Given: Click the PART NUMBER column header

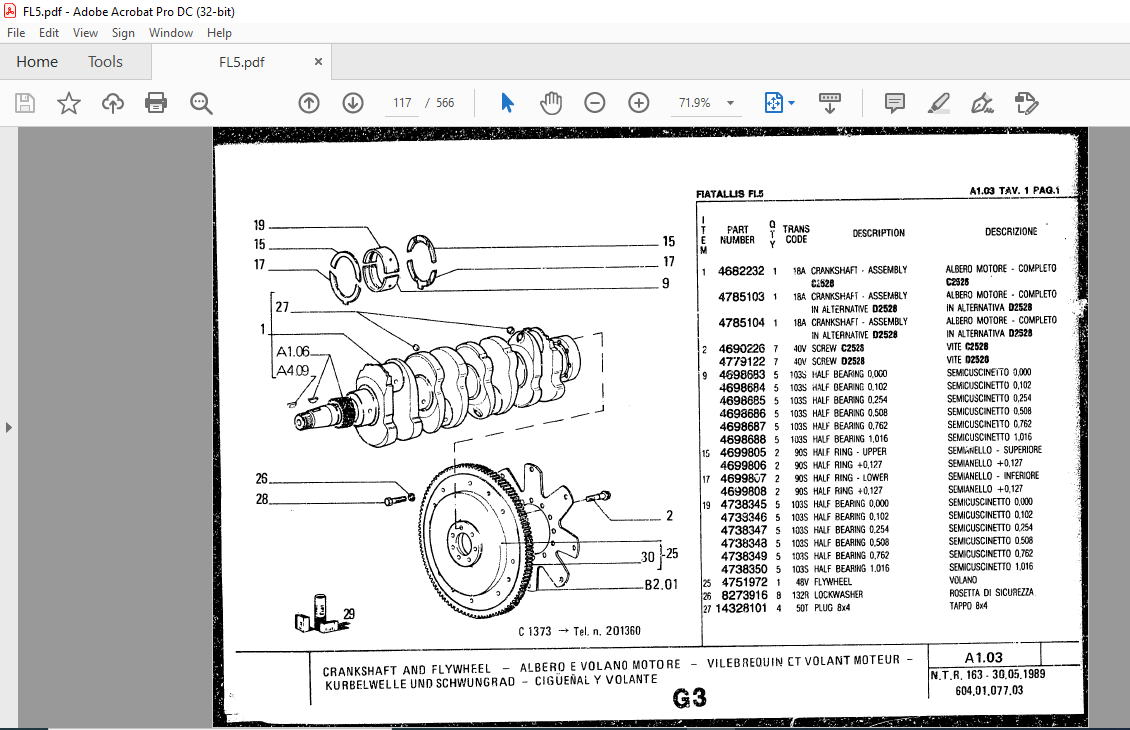Looking at the screenshot, I should (x=737, y=235).
